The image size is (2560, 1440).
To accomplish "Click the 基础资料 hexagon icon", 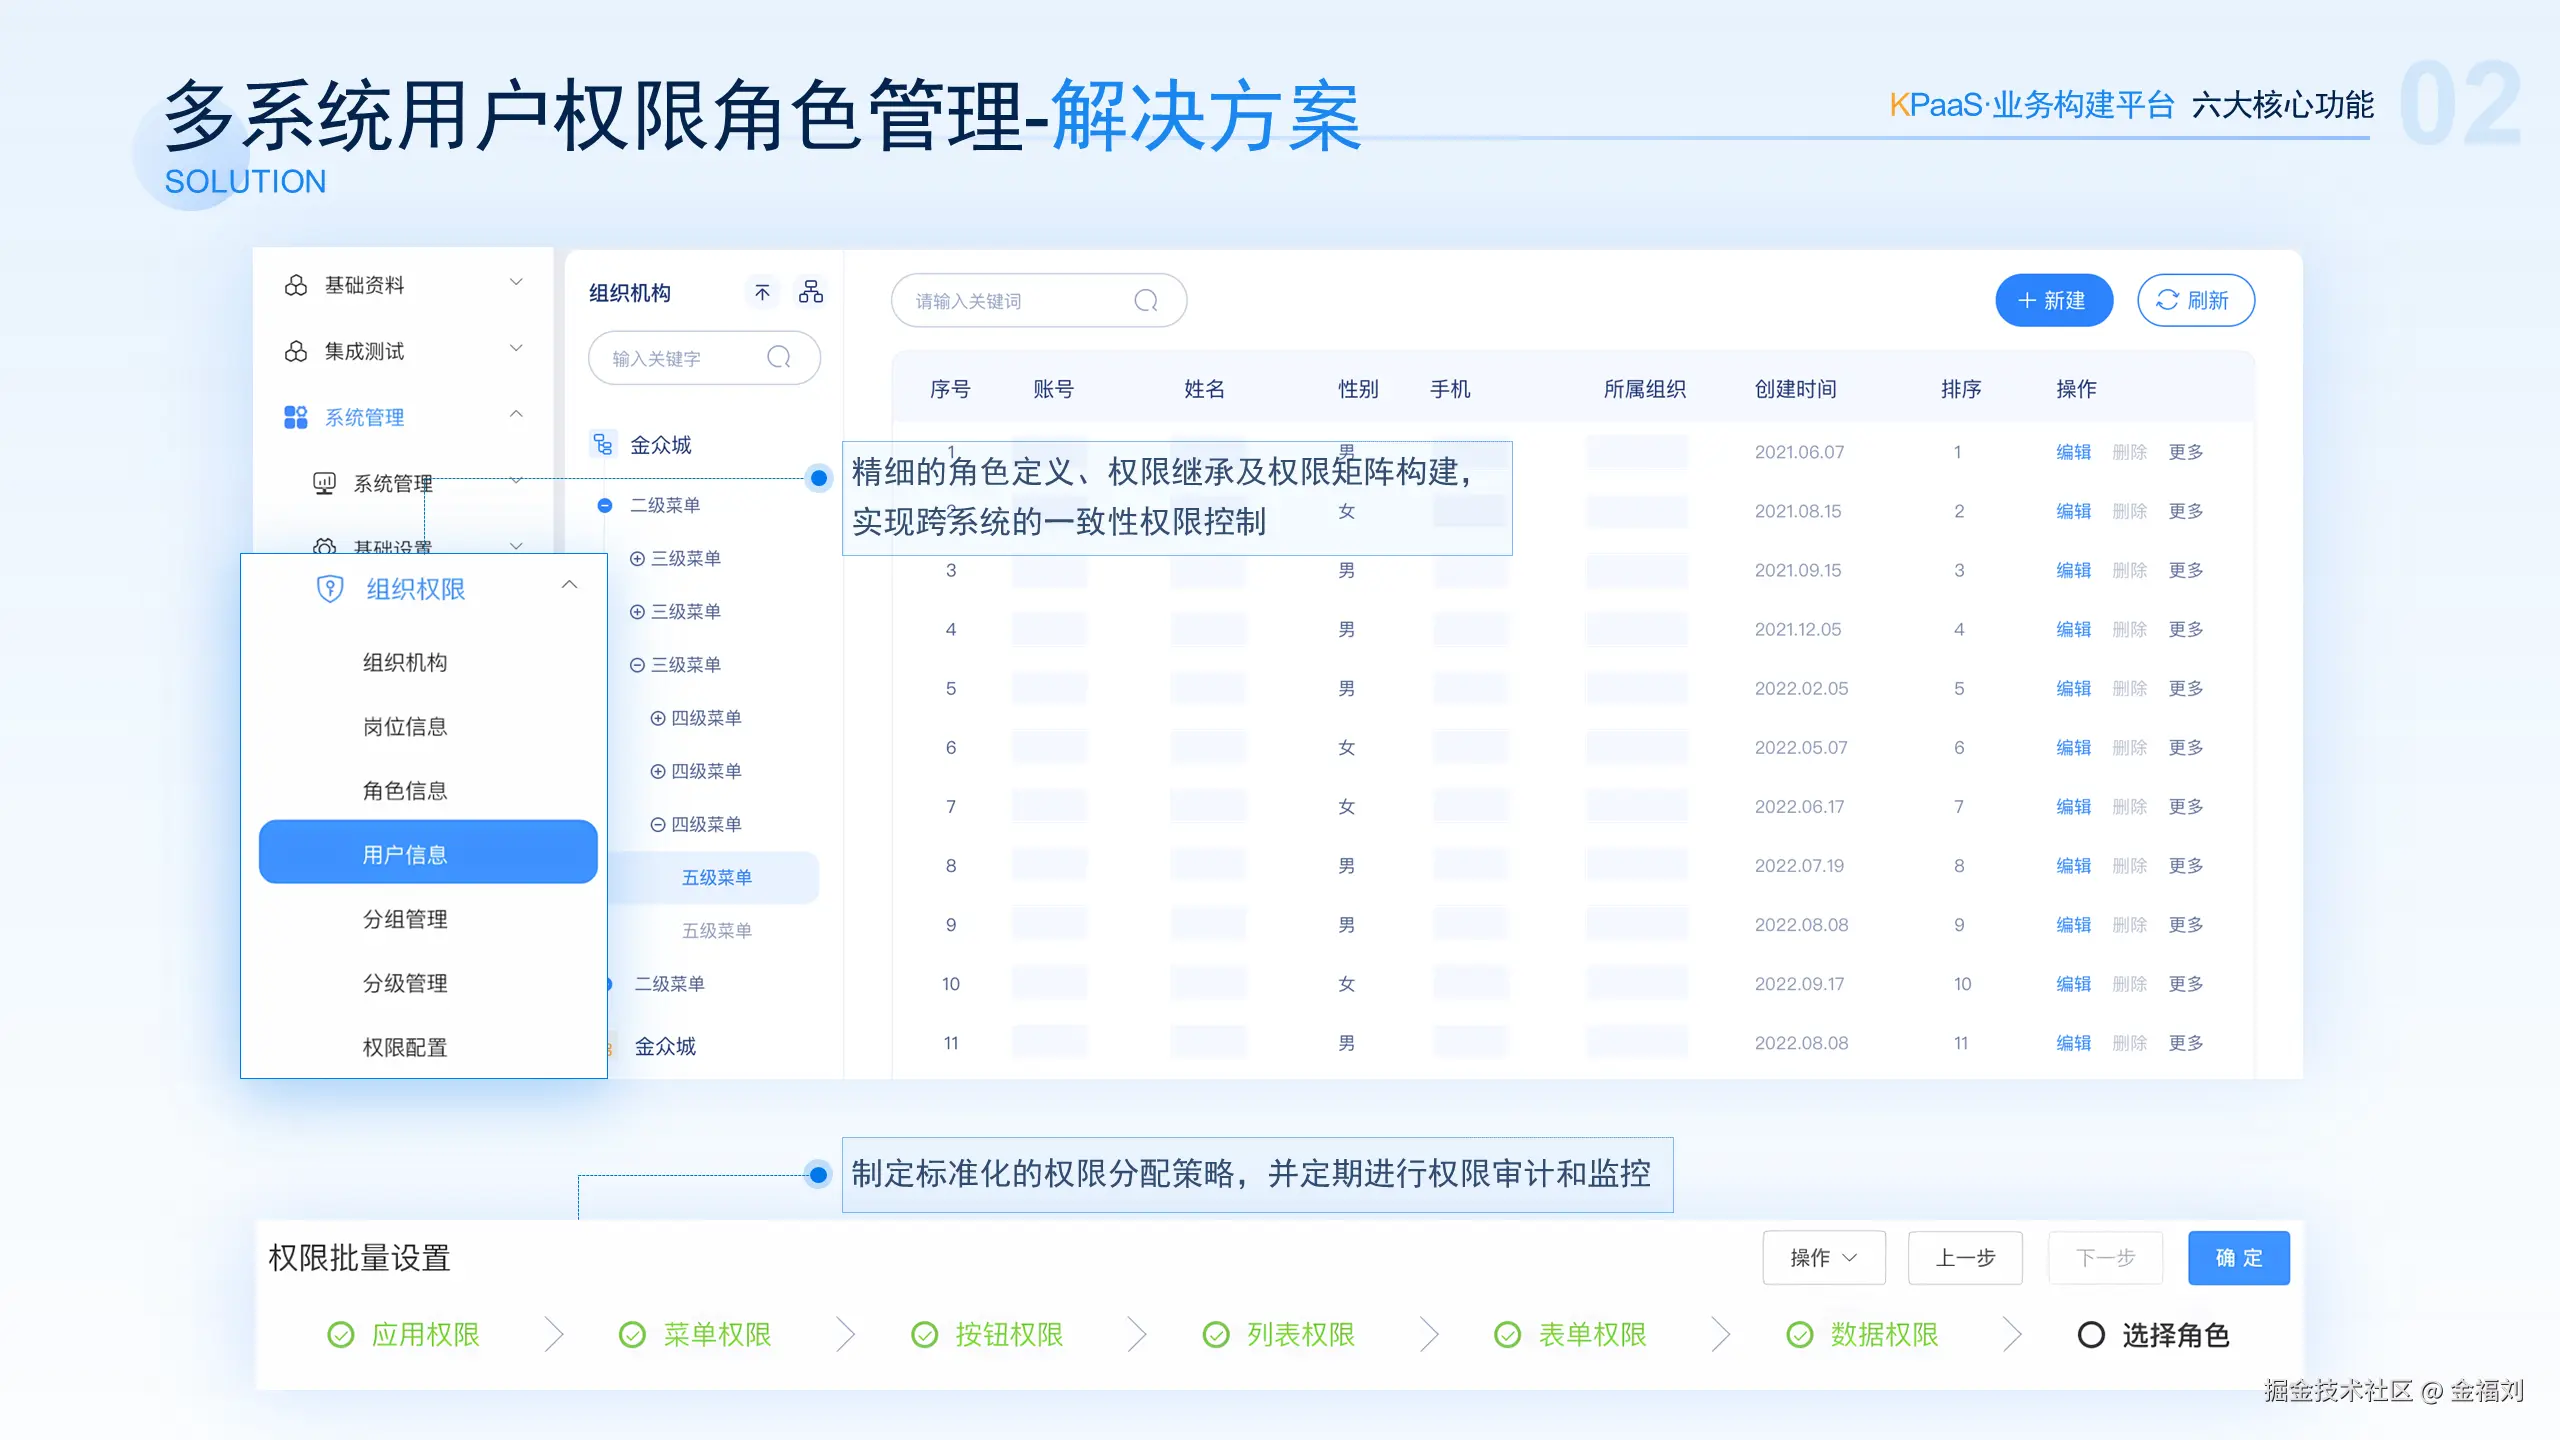I will pos(295,284).
